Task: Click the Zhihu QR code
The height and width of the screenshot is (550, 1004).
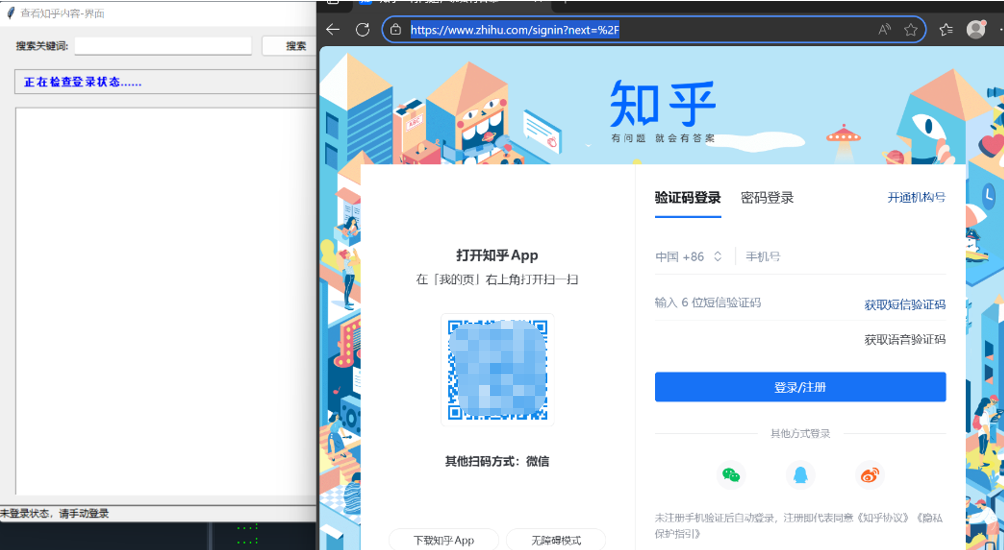Action: 498,370
